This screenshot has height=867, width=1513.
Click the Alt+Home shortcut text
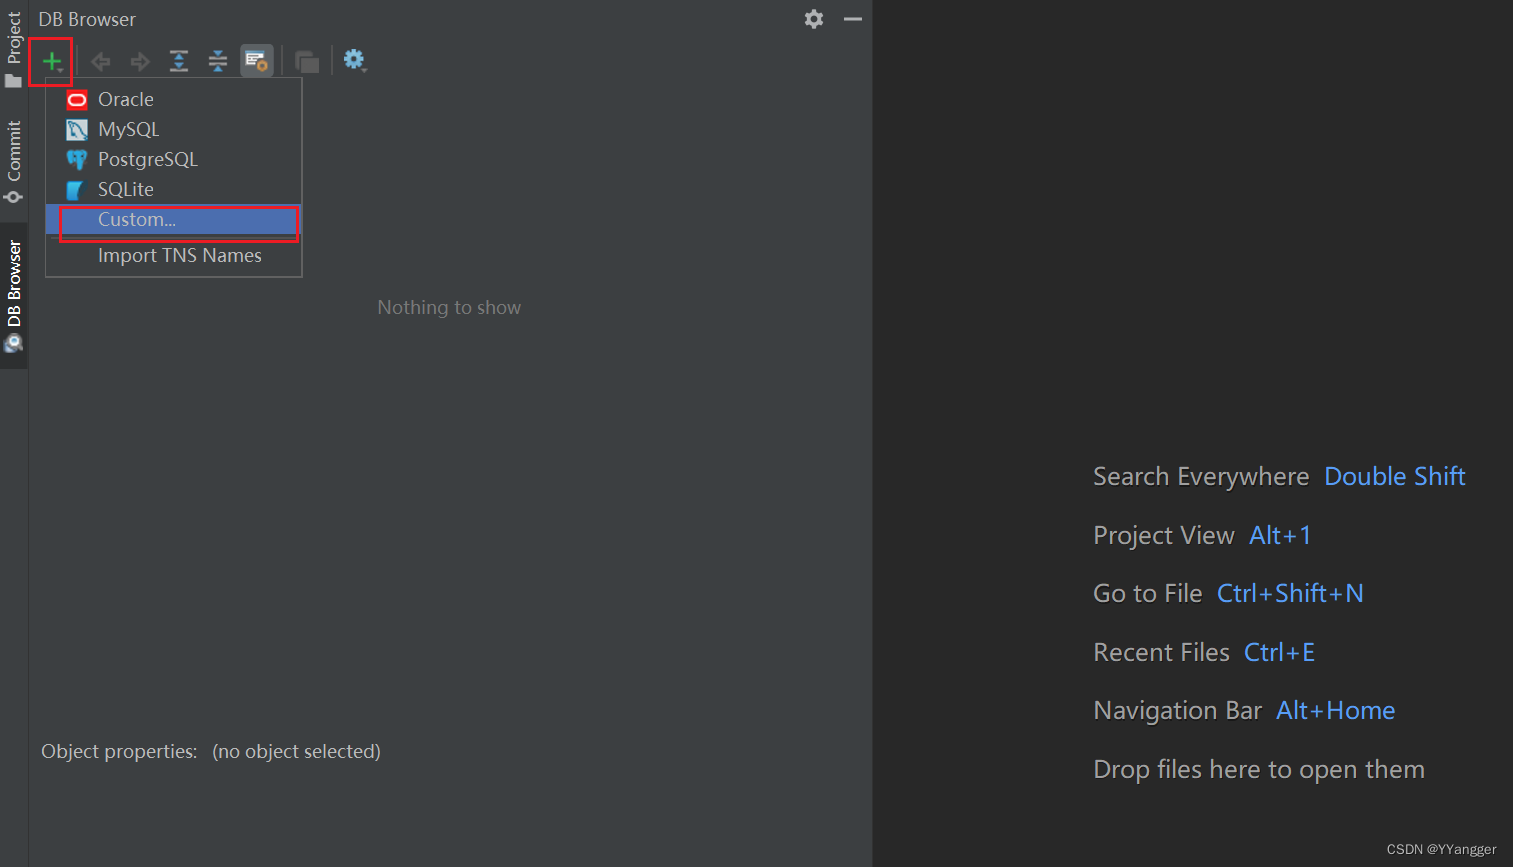tap(1336, 710)
